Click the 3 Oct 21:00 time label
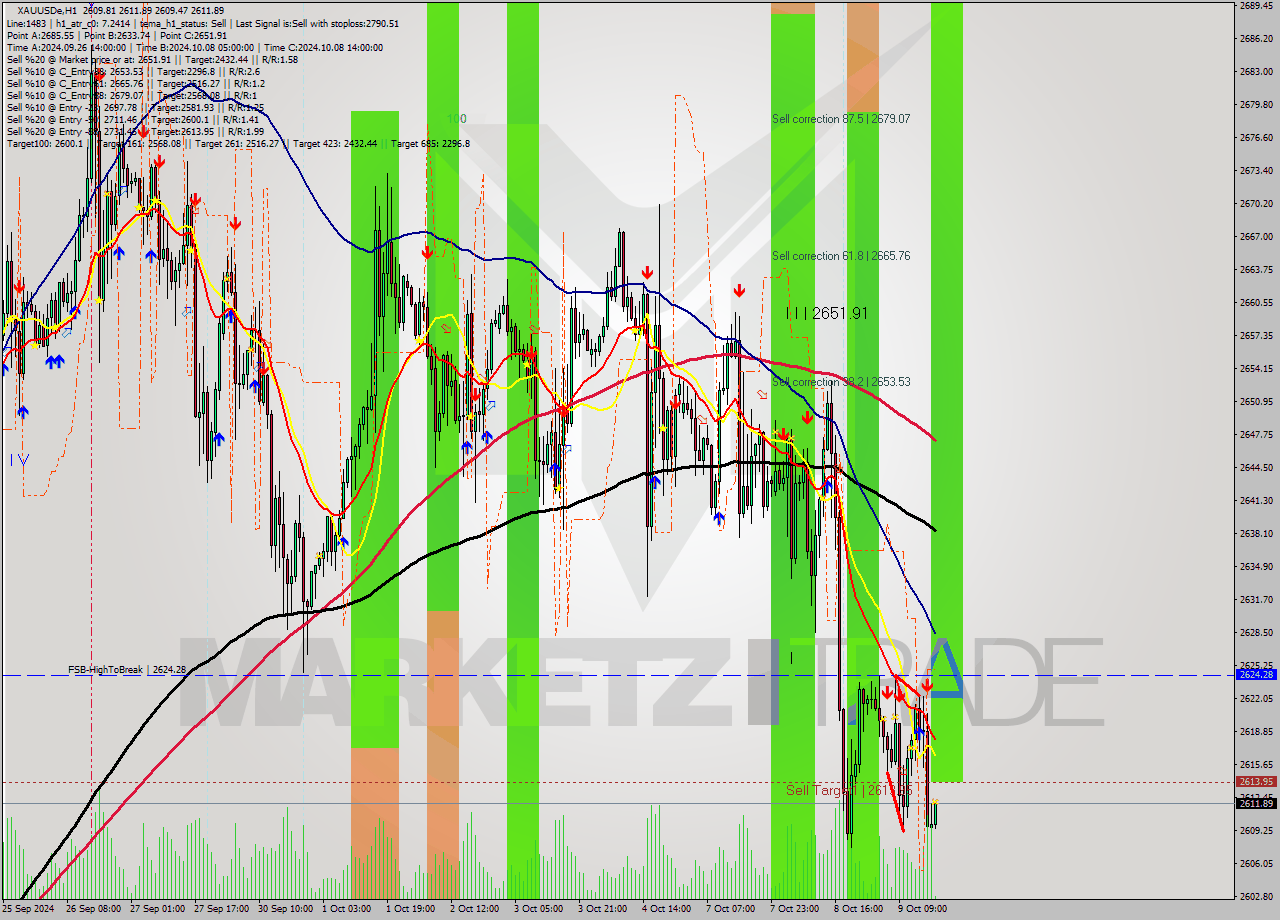1280x920 pixels. pos(605,909)
